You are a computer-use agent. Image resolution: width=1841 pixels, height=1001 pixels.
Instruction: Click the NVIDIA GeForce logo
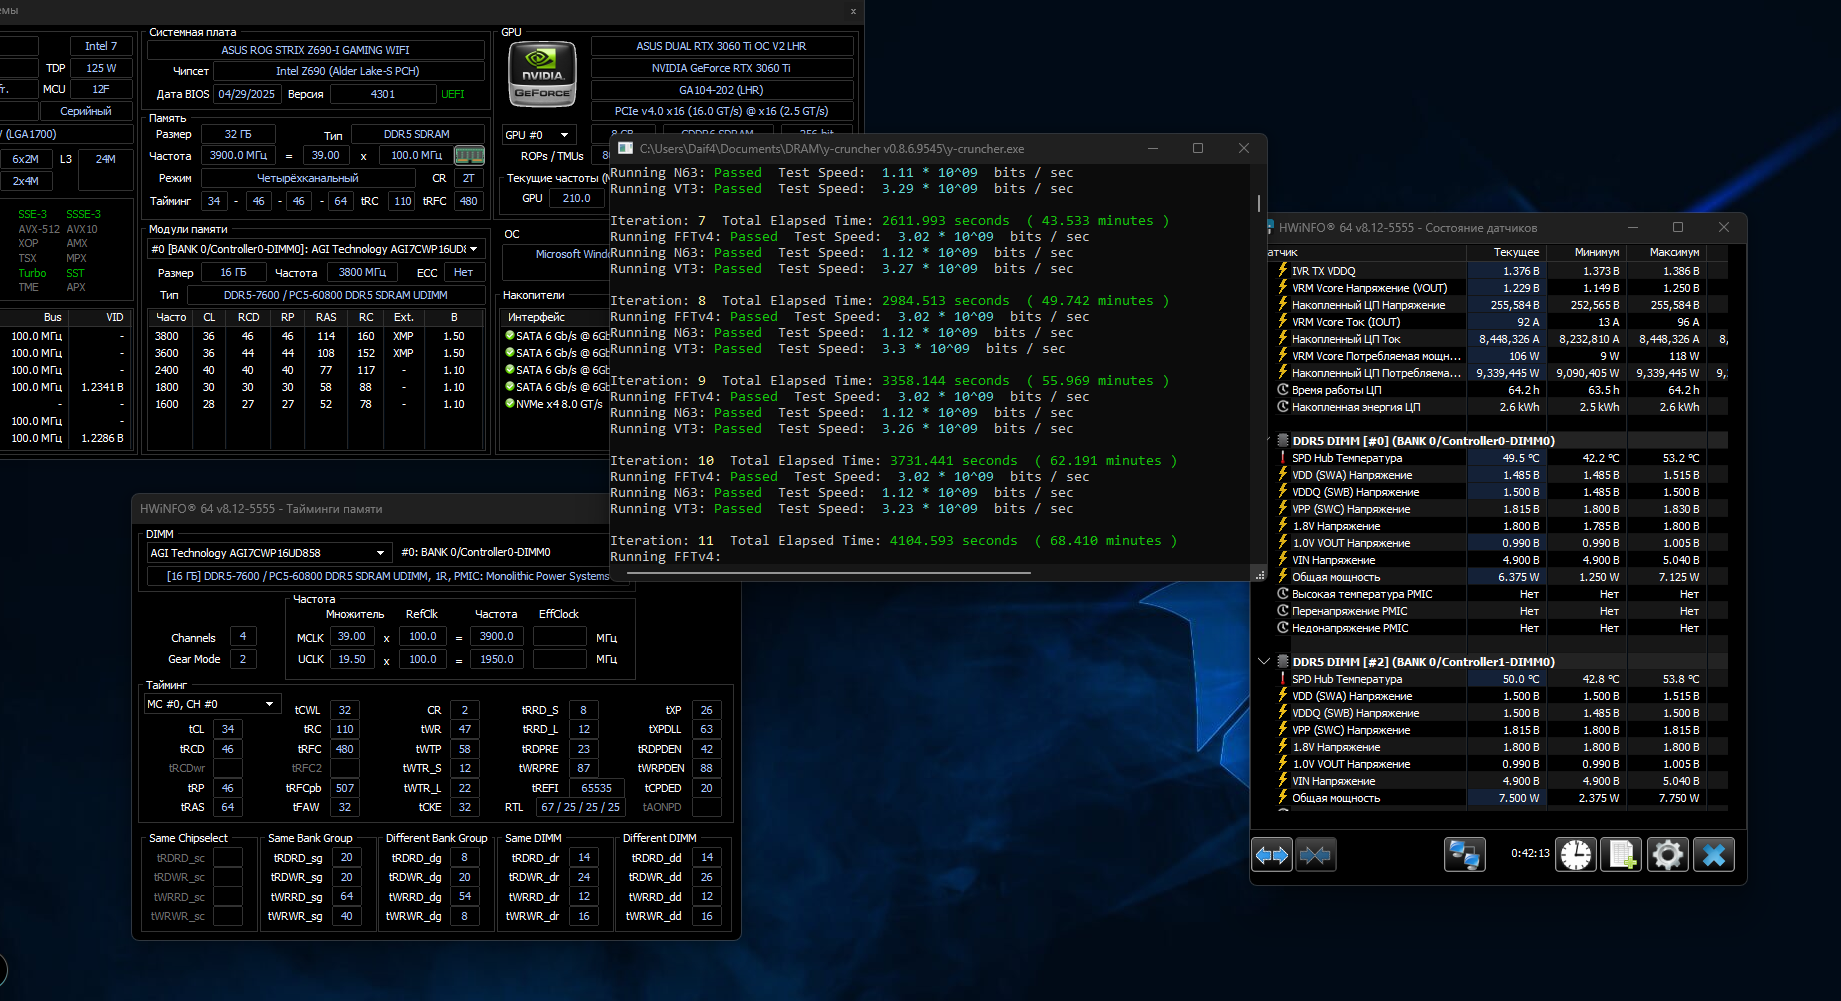(x=543, y=73)
